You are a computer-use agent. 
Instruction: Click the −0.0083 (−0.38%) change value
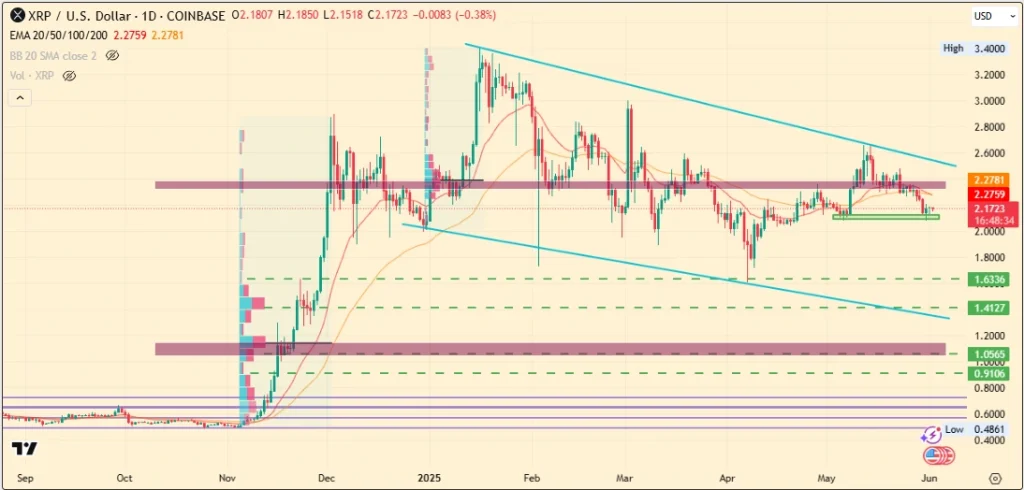tap(457, 14)
